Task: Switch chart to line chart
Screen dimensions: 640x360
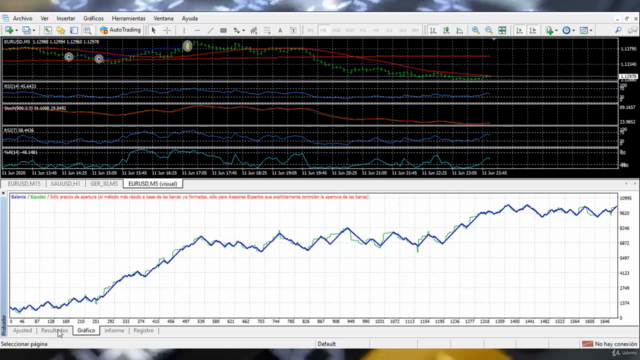Action: pos(460,30)
